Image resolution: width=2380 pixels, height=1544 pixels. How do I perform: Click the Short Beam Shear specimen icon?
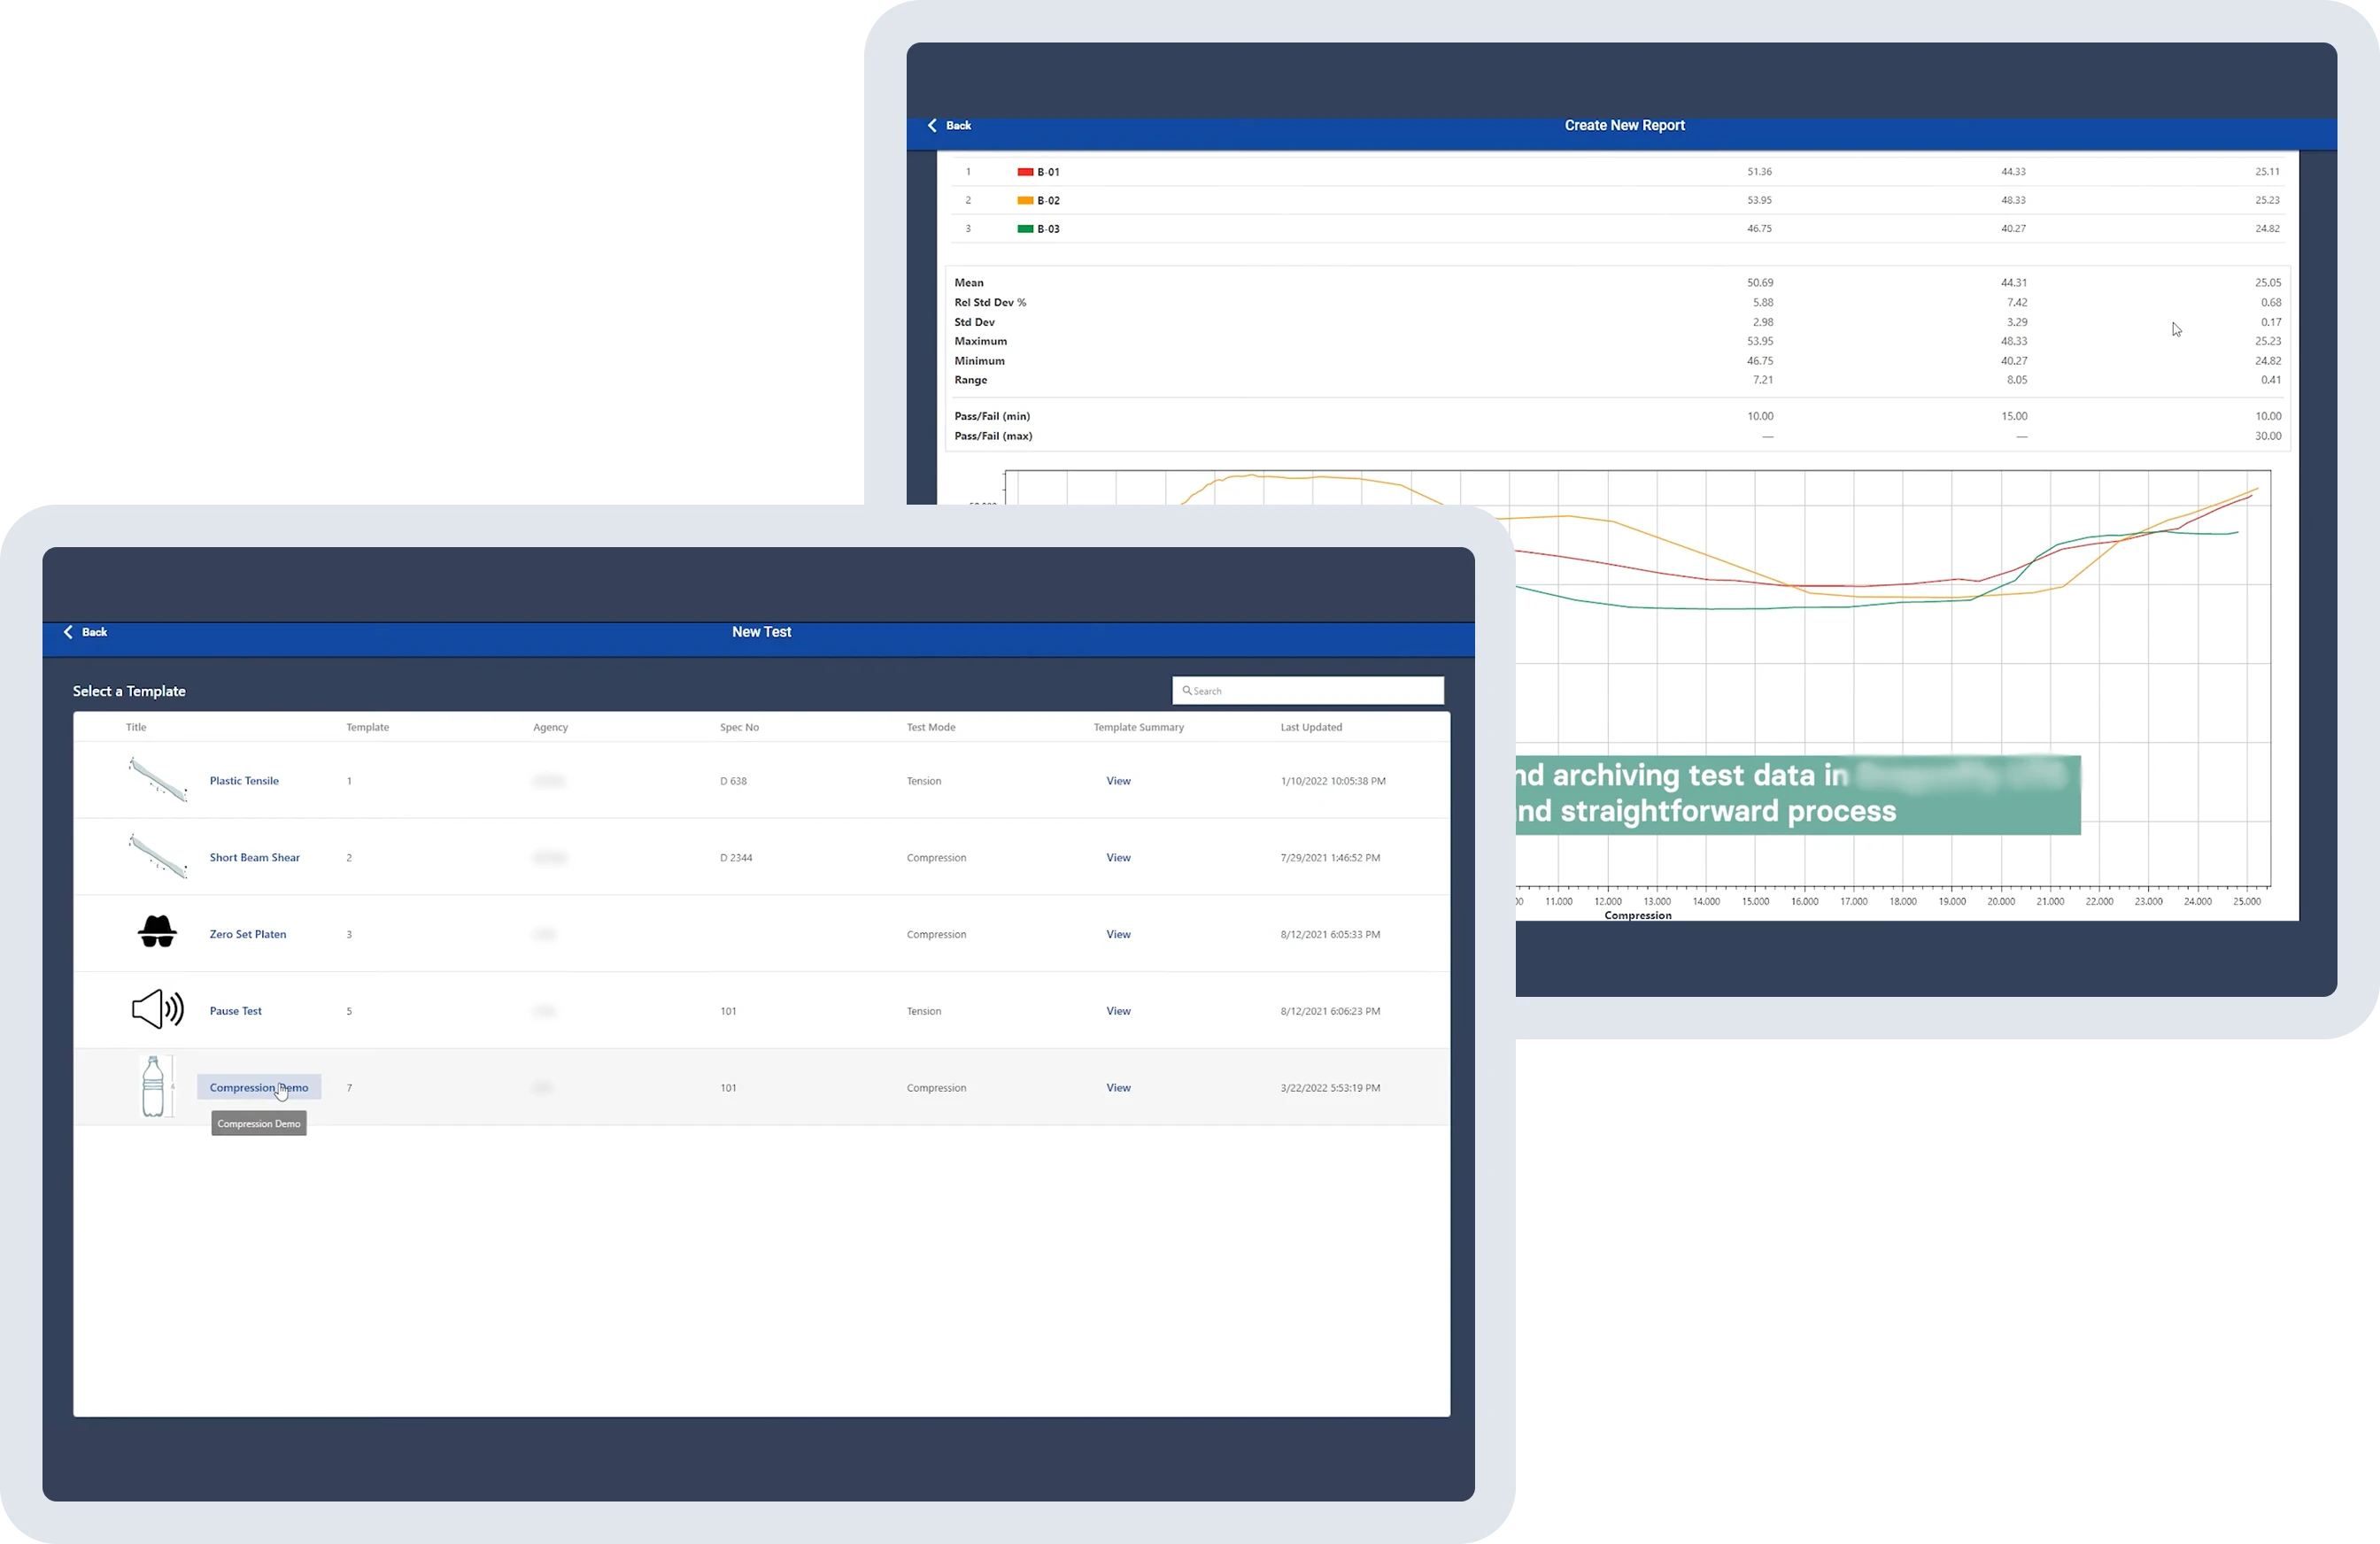point(157,856)
